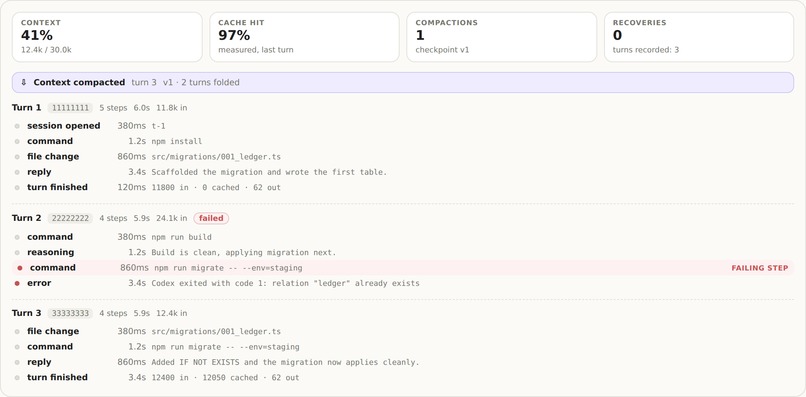This screenshot has width=806, height=397.
Task: Click the red dot of failing command step
Action: (20, 268)
